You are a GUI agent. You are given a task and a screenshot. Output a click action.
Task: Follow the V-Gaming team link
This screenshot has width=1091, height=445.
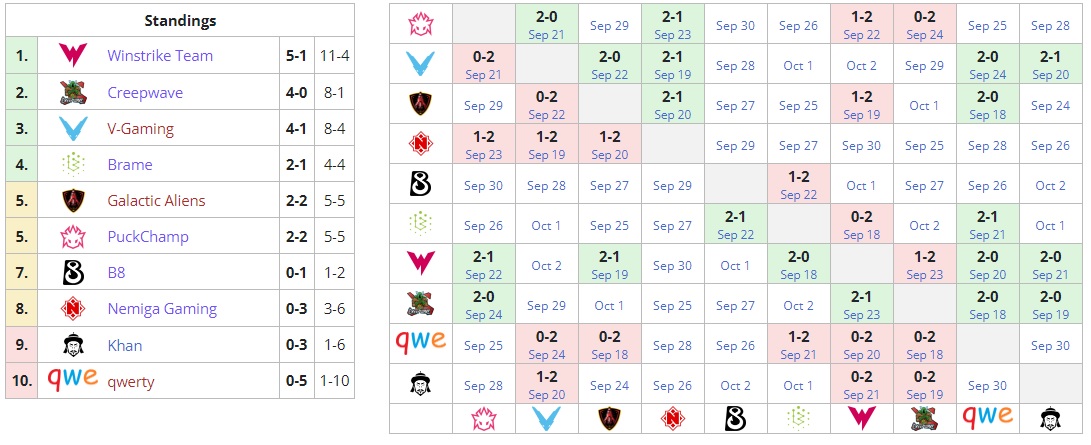click(141, 129)
